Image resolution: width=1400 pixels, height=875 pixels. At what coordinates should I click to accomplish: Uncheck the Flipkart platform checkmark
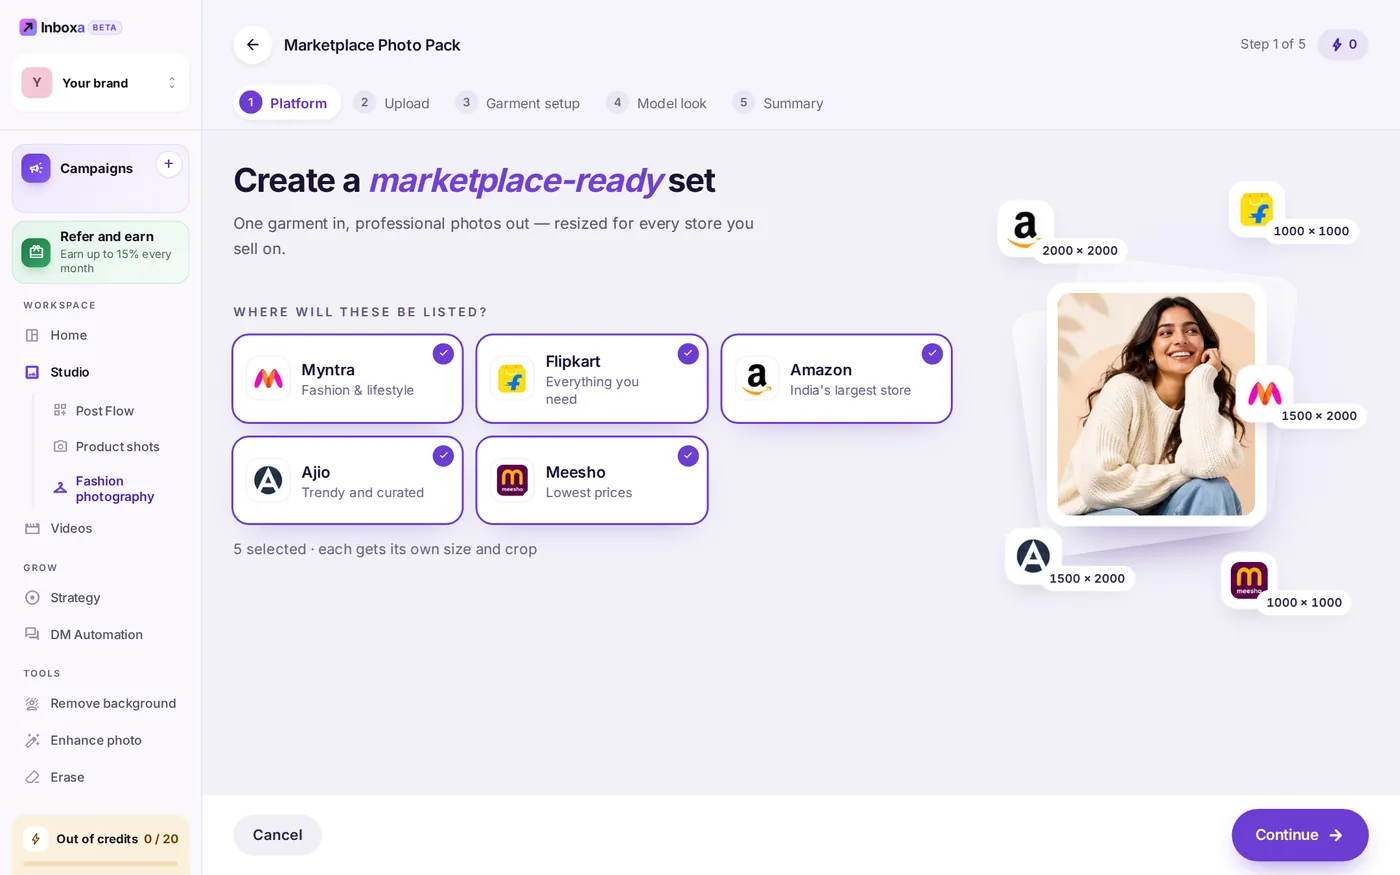pyautogui.click(x=688, y=353)
